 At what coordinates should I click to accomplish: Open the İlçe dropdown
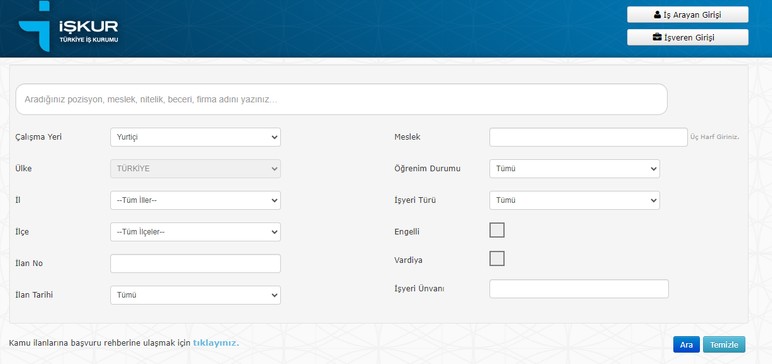(x=195, y=232)
